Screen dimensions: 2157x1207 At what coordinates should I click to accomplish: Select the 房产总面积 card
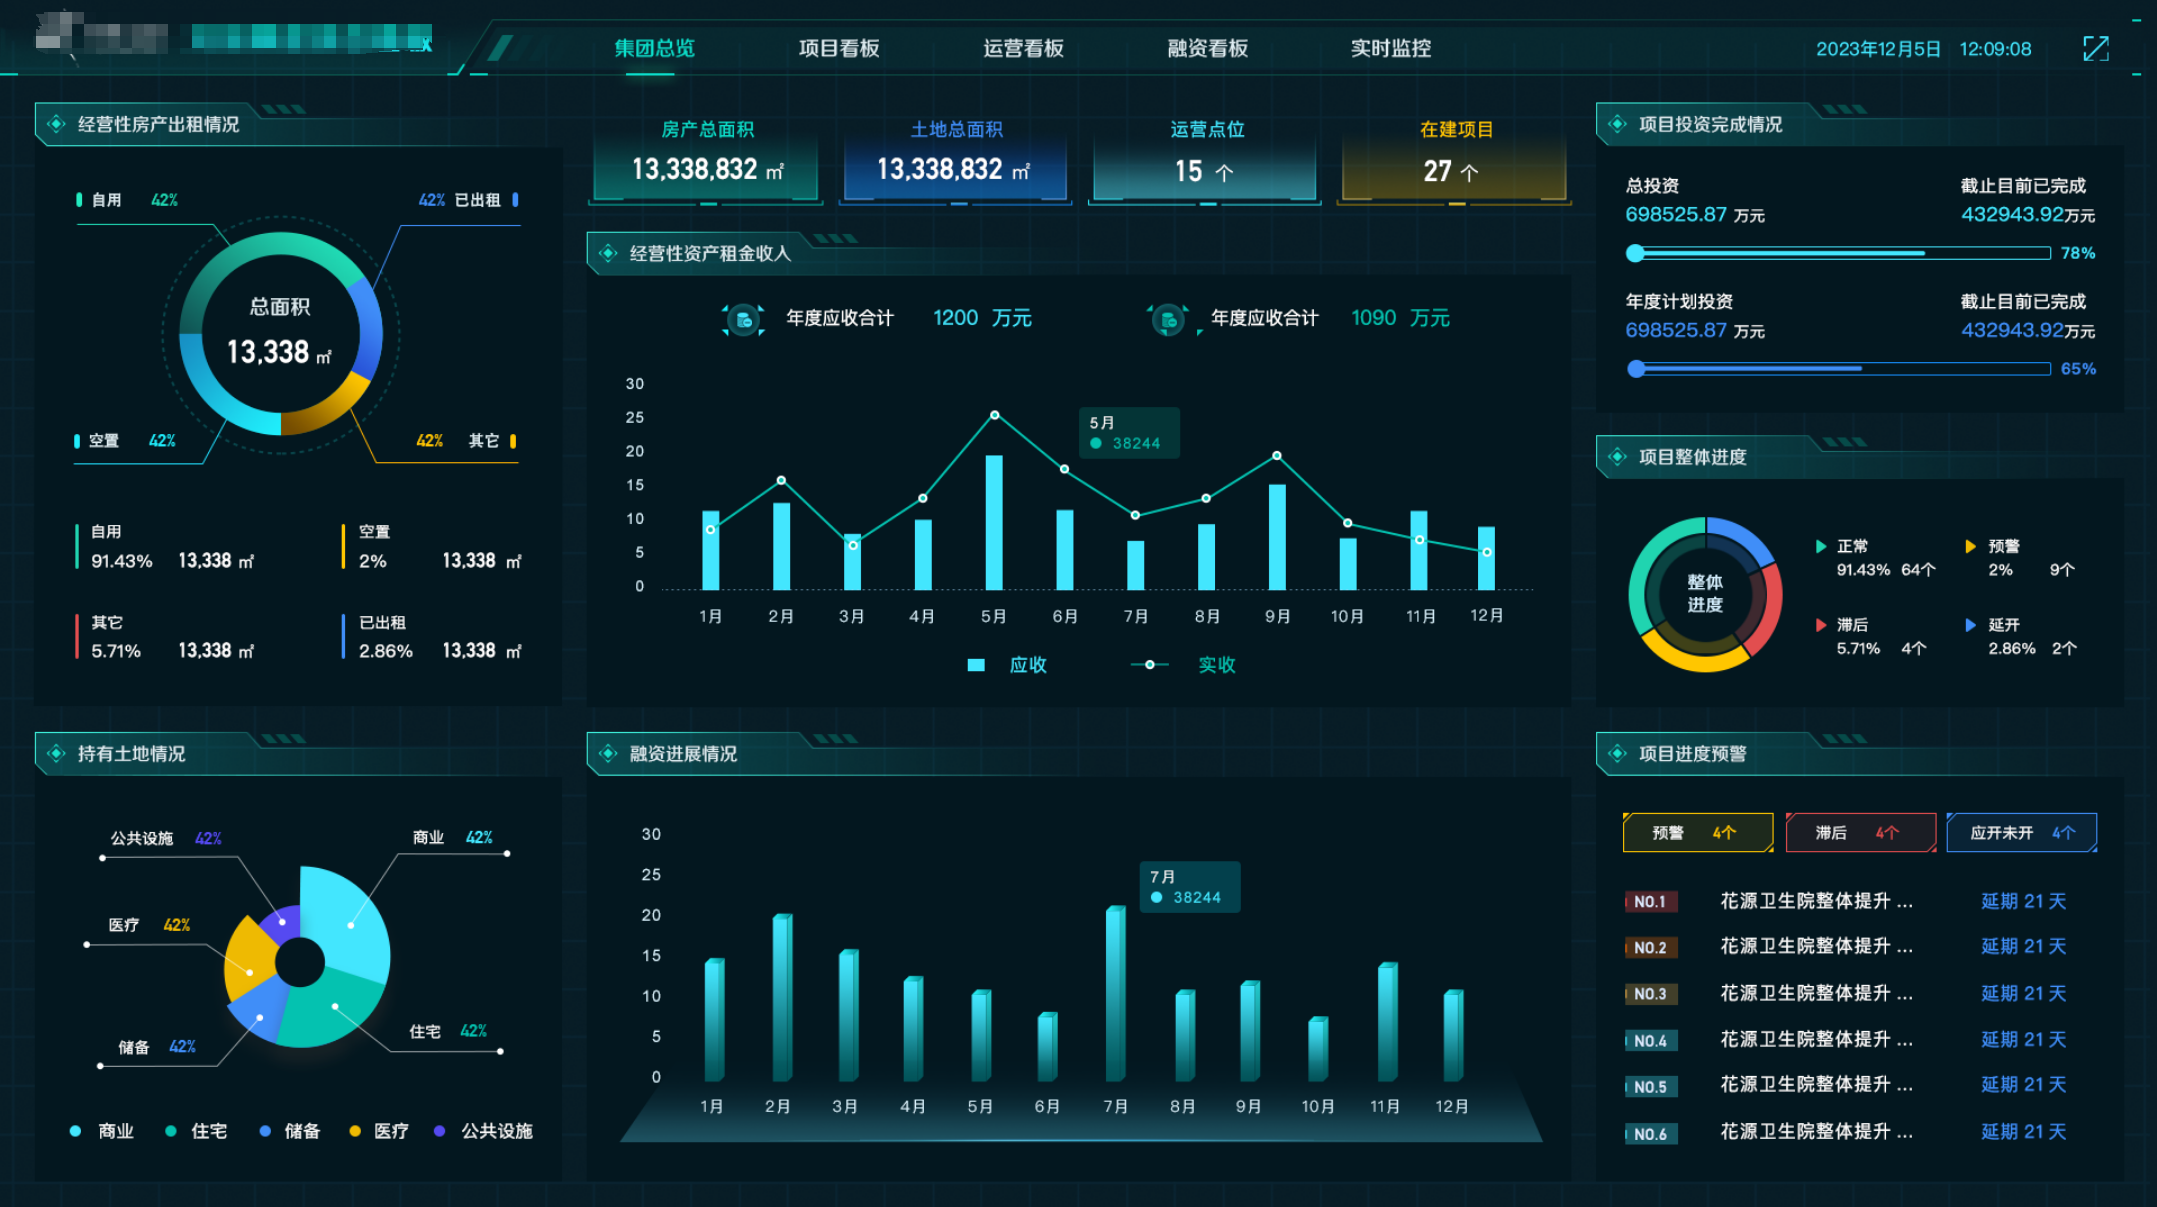pyautogui.click(x=706, y=160)
